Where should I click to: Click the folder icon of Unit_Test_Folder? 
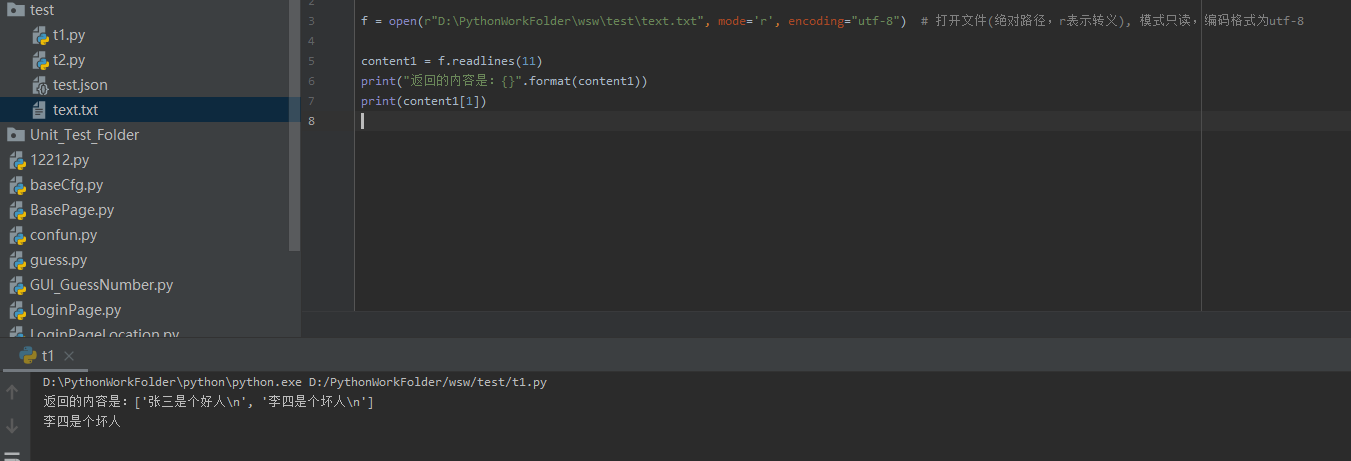coord(16,135)
